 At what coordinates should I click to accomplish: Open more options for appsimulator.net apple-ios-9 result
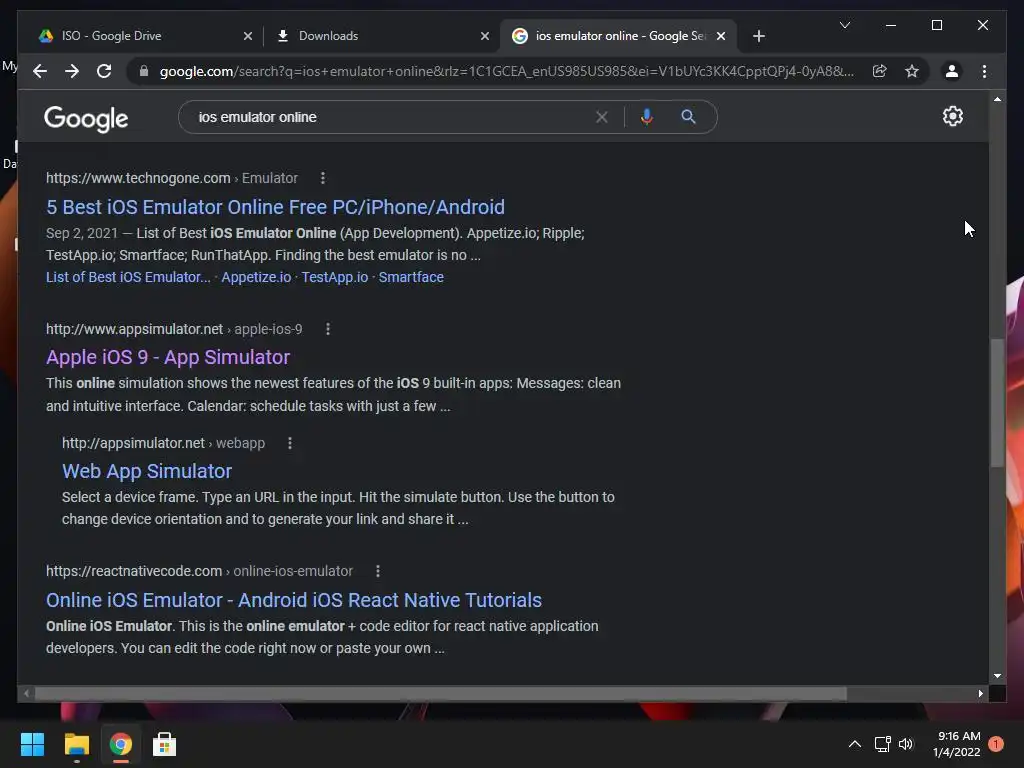coord(328,329)
